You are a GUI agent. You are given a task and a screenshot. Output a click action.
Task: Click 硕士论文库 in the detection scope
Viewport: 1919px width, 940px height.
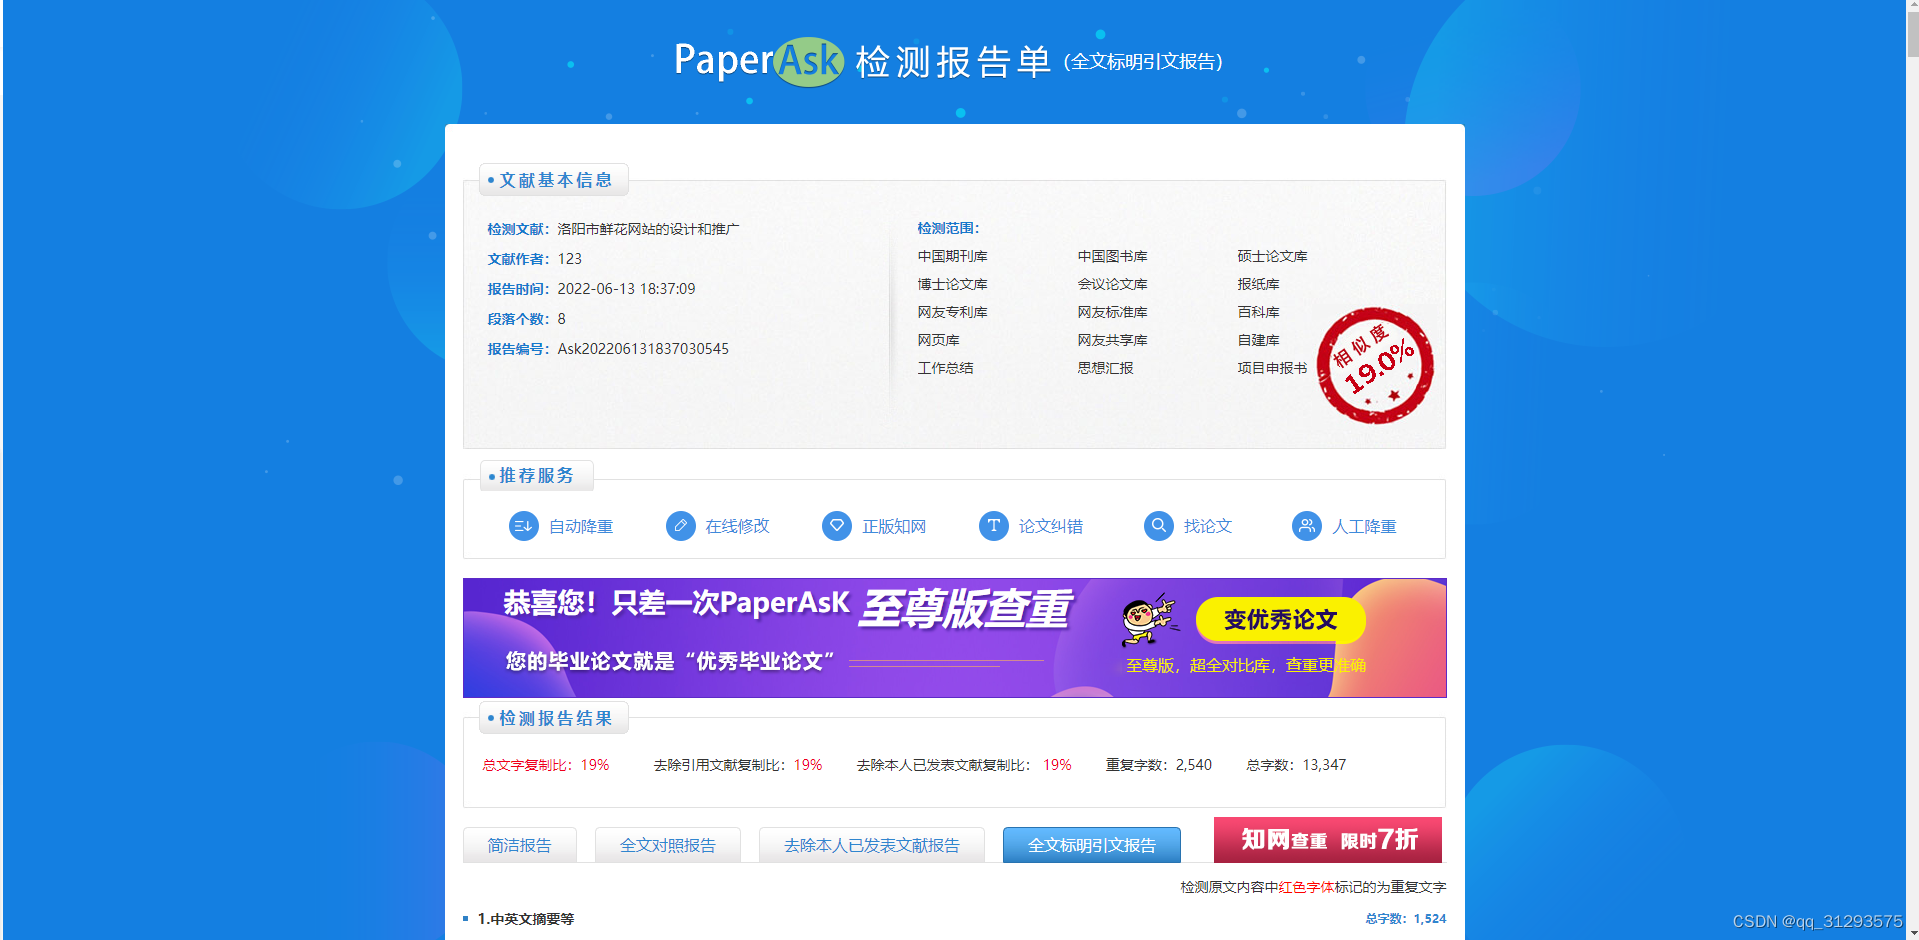point(1272,257)
